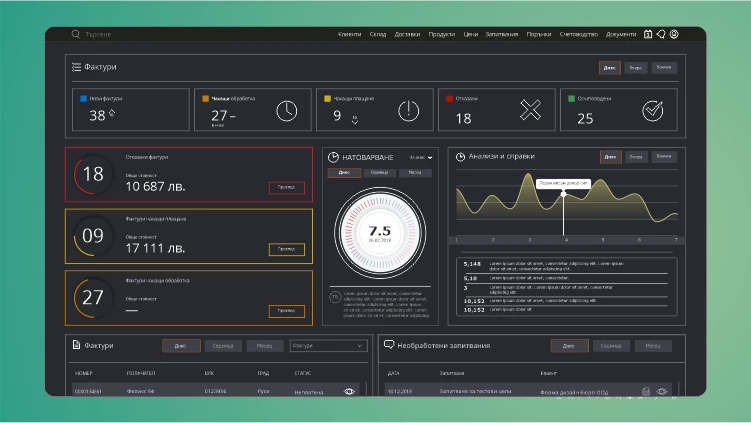Click the checkmark icon on the accounted card
This screenshot has width=751, height=423.
pyautogui.click(x=653, y=111)
